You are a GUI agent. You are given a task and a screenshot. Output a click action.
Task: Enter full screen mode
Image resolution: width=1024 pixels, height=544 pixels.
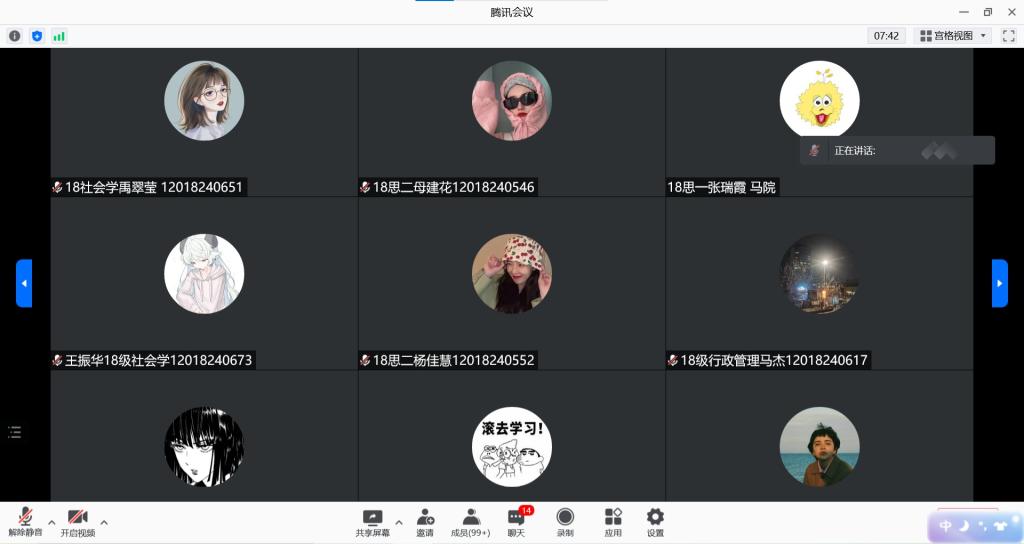(1008, 36)
